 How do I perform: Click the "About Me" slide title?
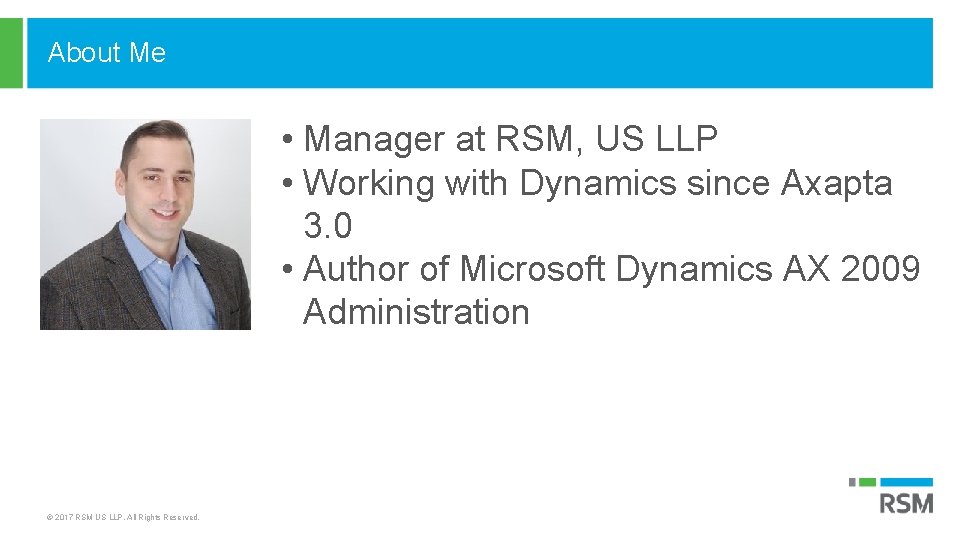107,52
